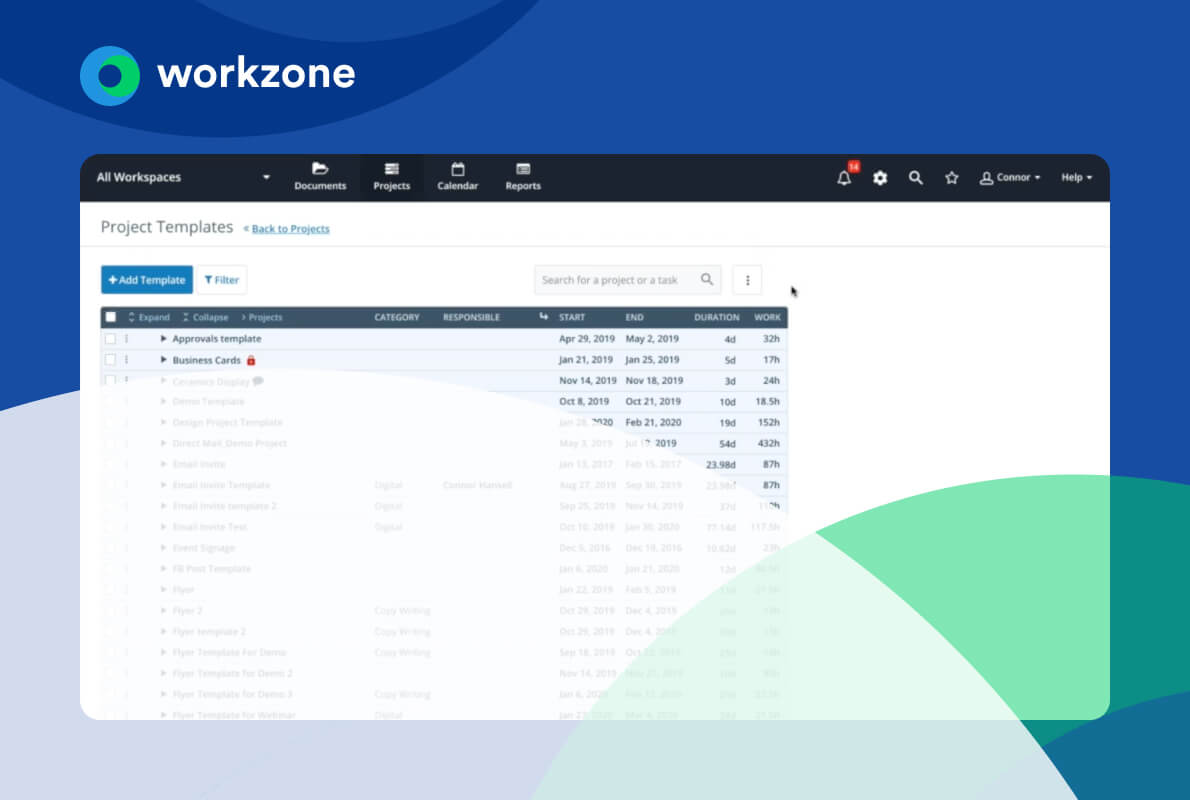
Task: Open the Reports section icon
Action: [522, 176]
